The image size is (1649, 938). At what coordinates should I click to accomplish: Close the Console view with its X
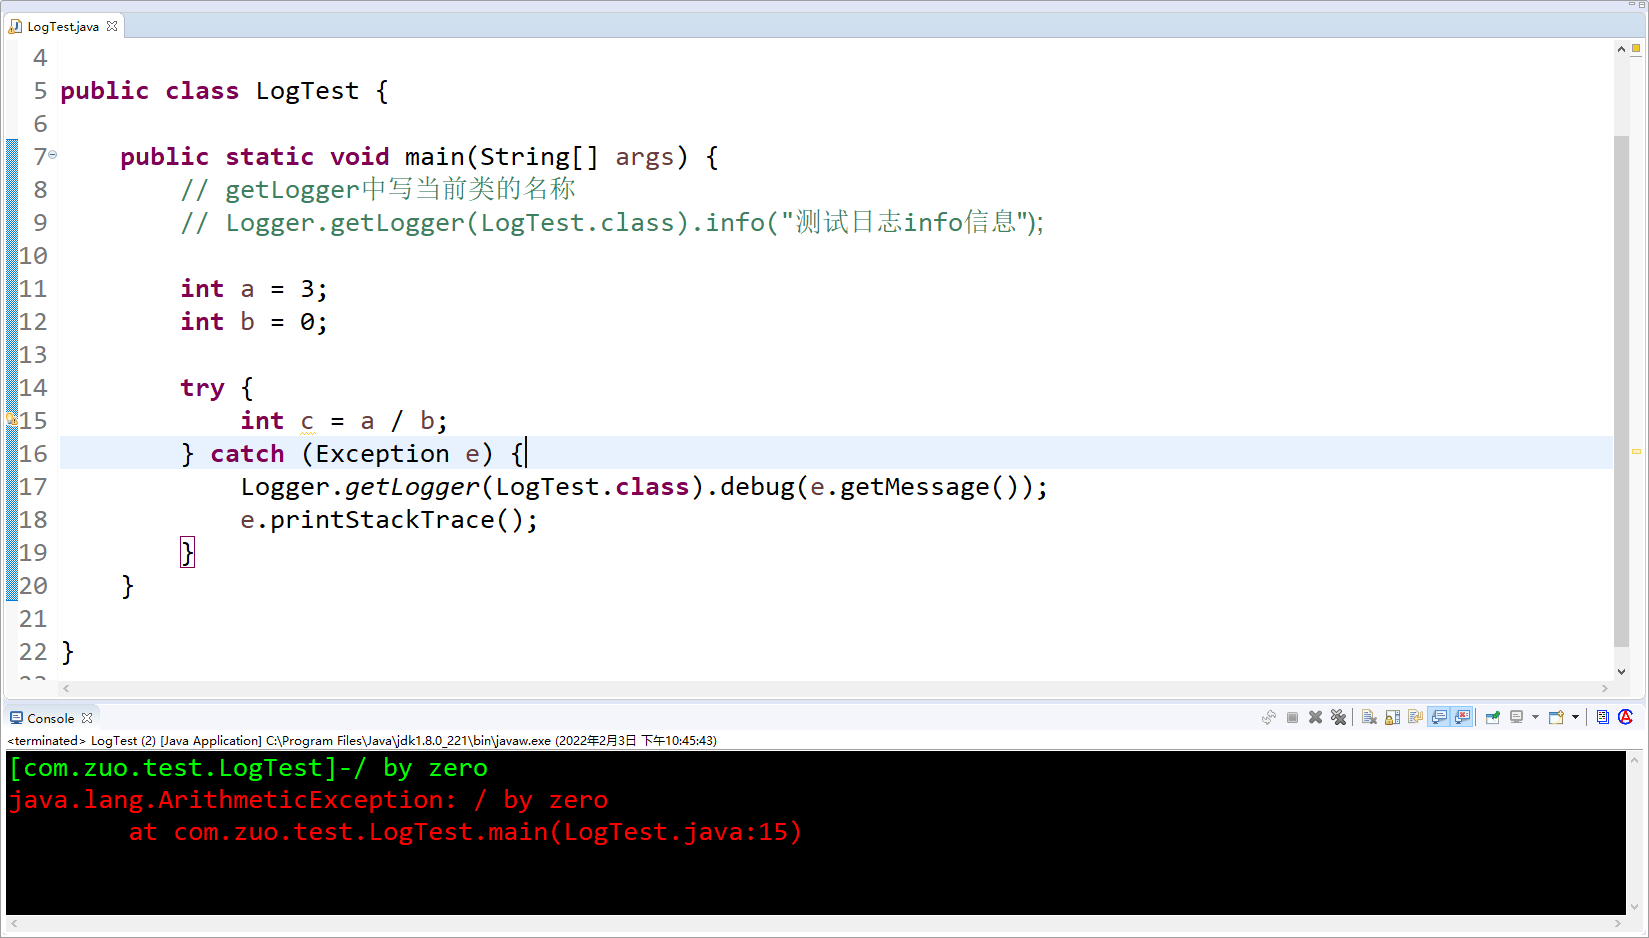[87, 718]
